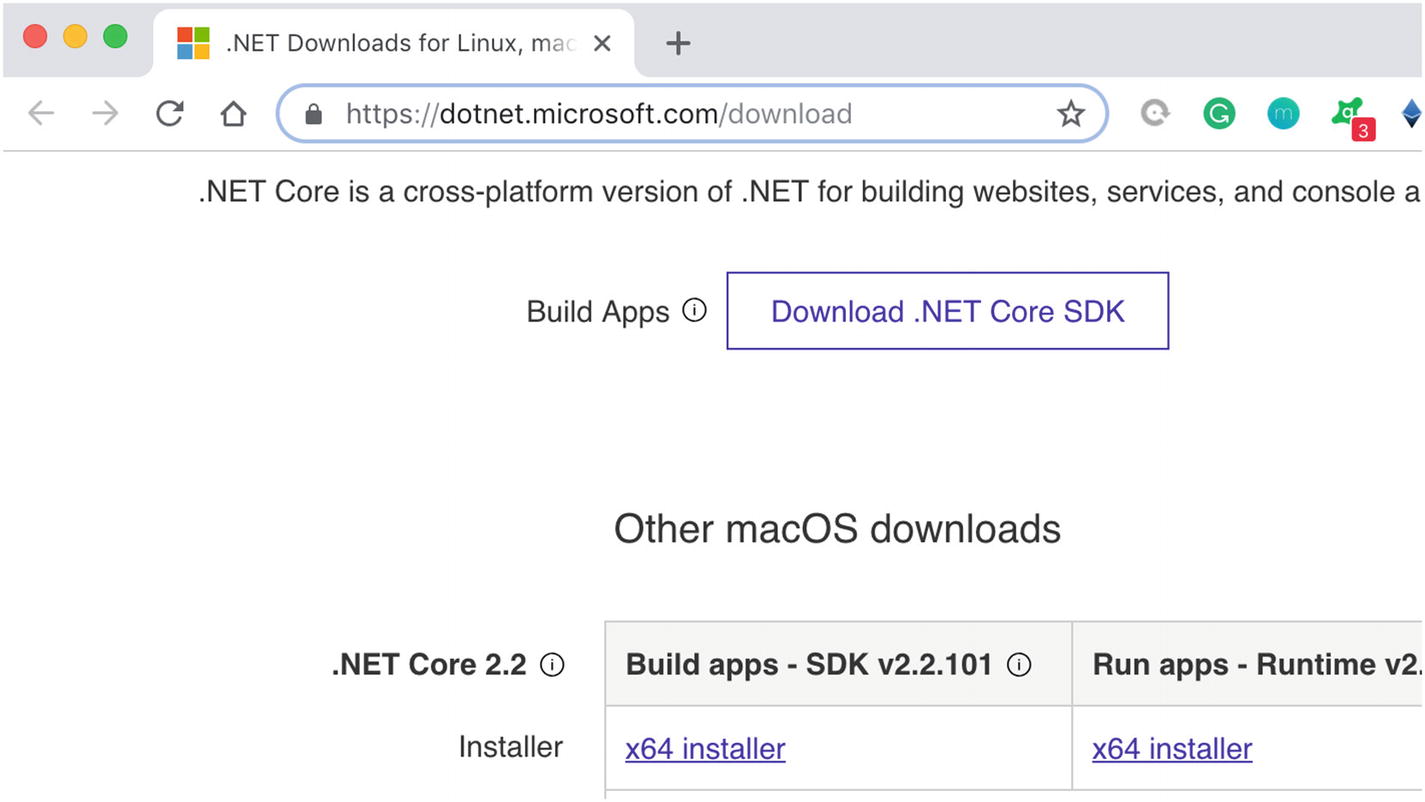Click the 'Build Apps' label text
The image size is (1425, 802).
coord(598,312)
